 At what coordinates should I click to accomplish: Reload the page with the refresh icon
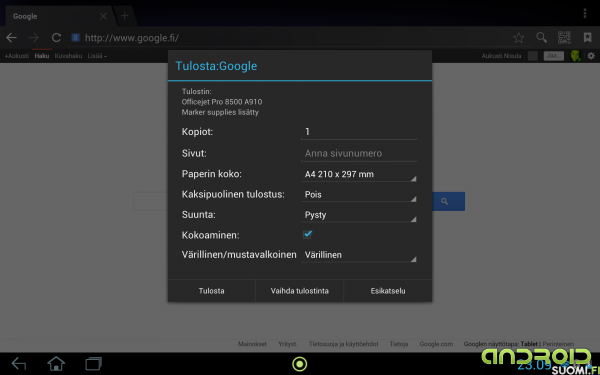click(x=56, y=38)
